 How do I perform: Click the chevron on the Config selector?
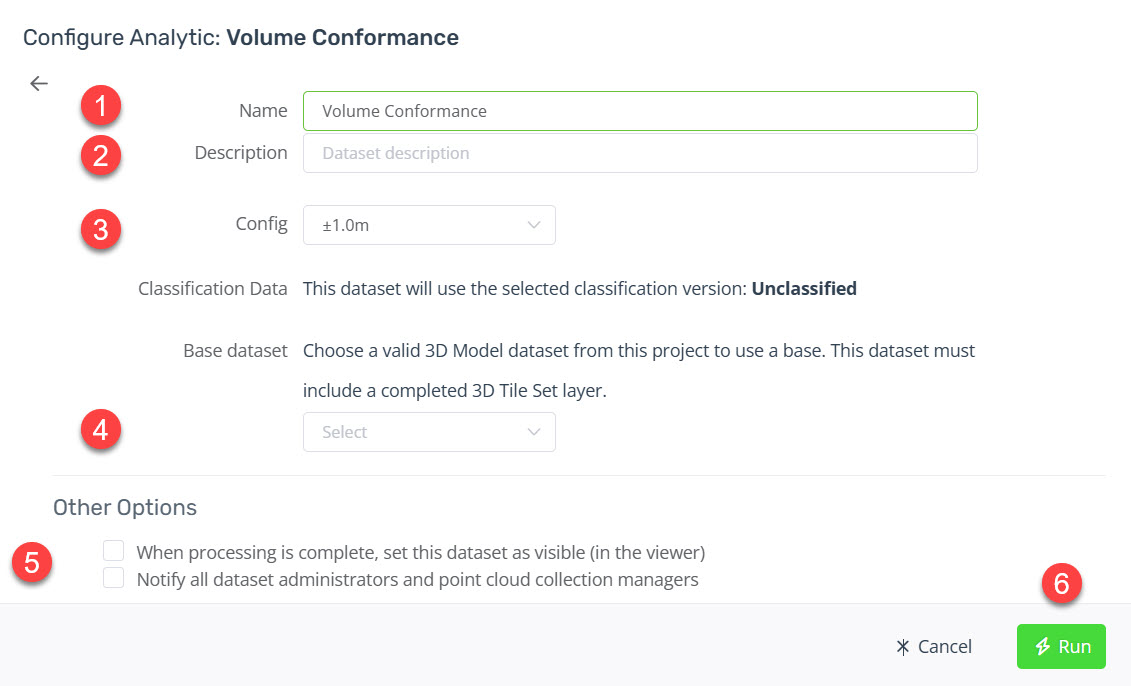click(536, 225)
